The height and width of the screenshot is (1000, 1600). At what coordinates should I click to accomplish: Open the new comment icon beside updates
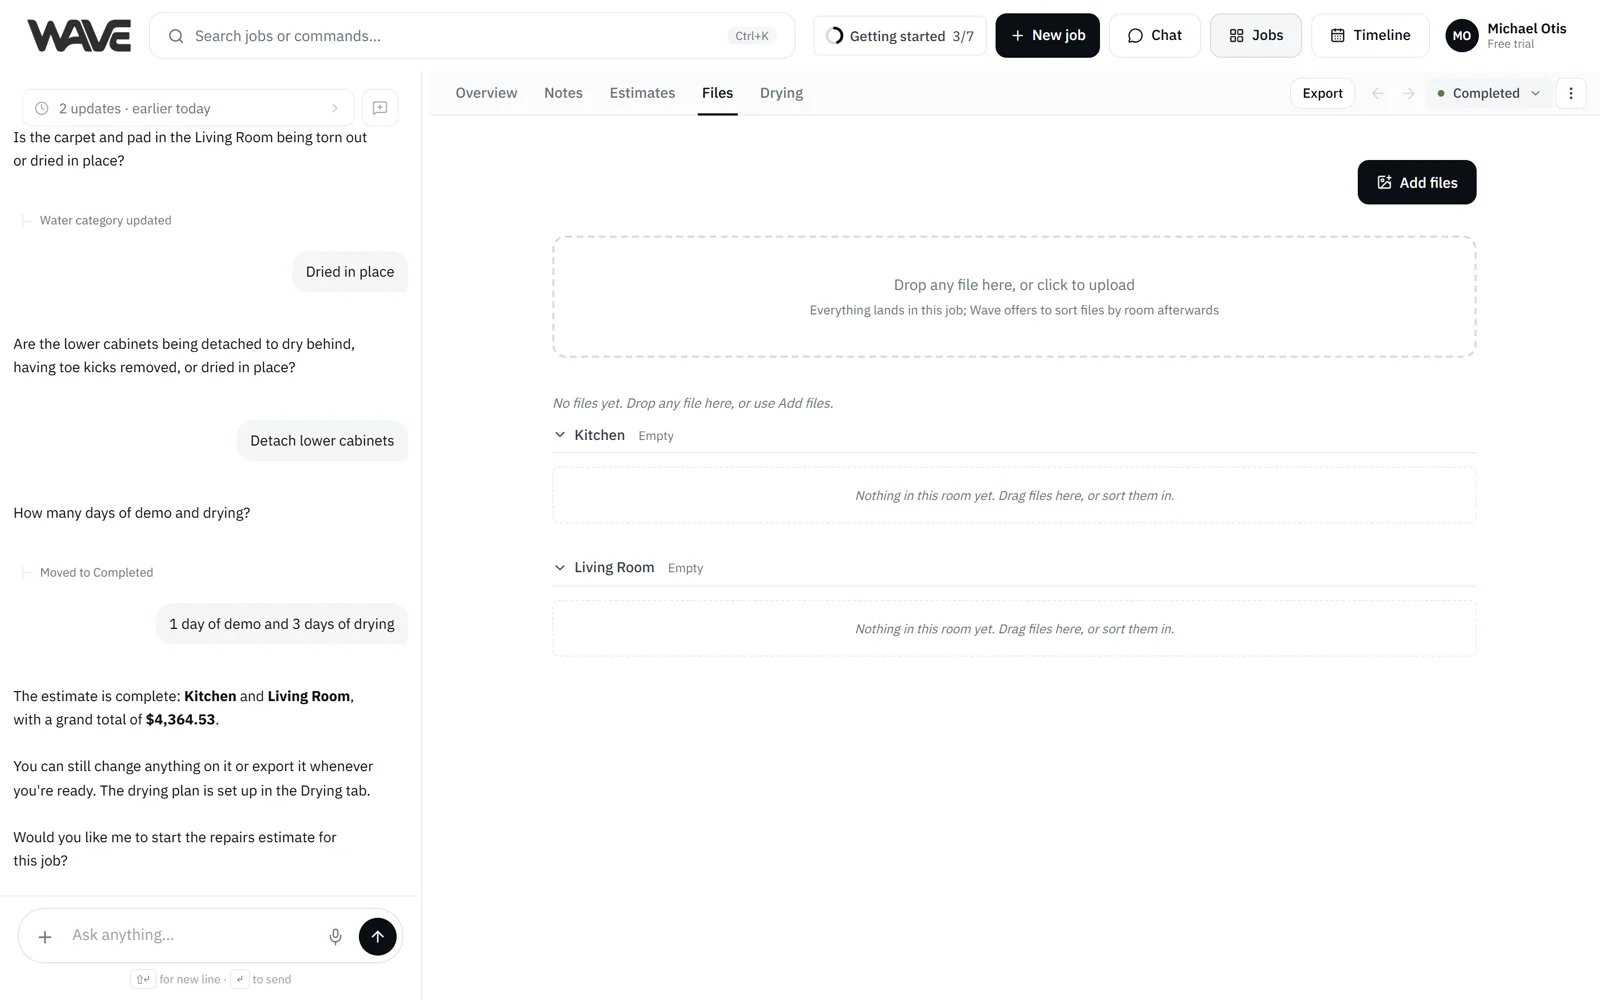380,108
